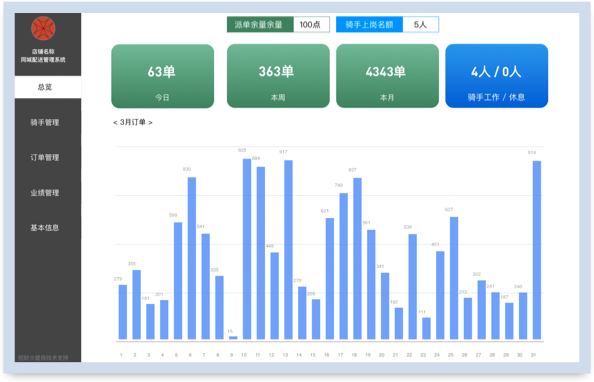Click the day 9 smallest bar

(x=233, y=338)
